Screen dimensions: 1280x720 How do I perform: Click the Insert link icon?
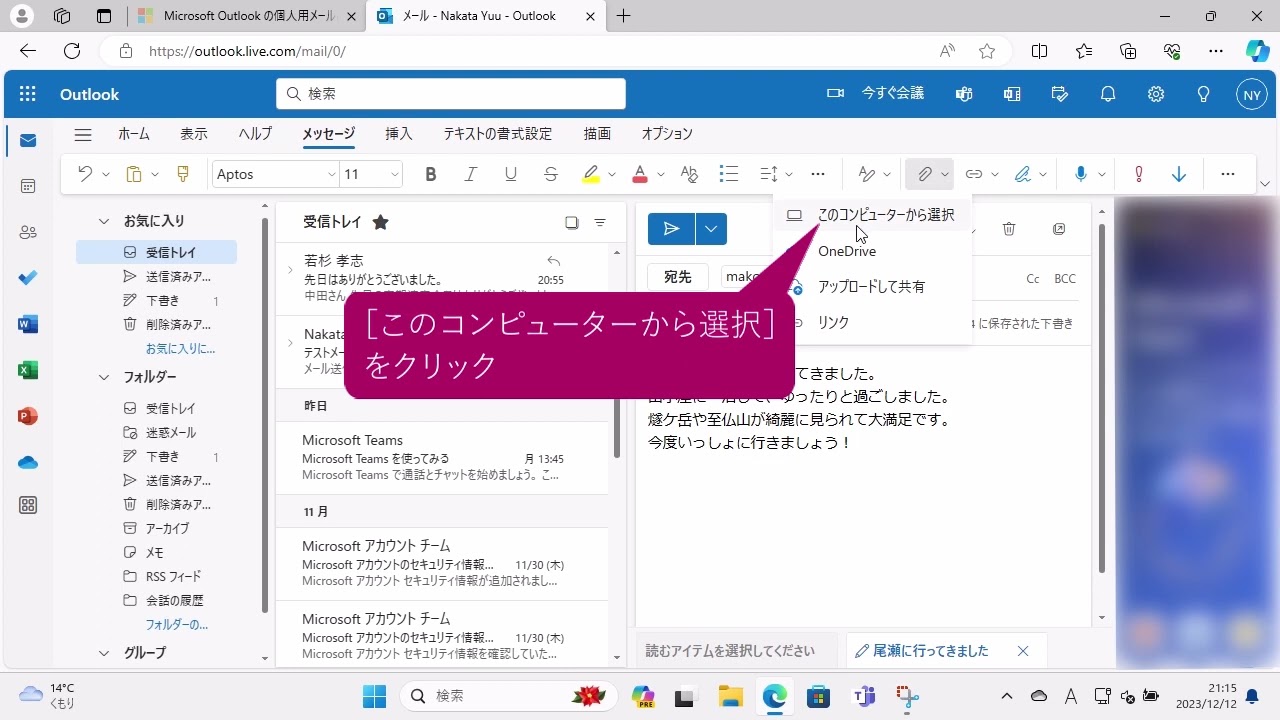coord(973,174)
